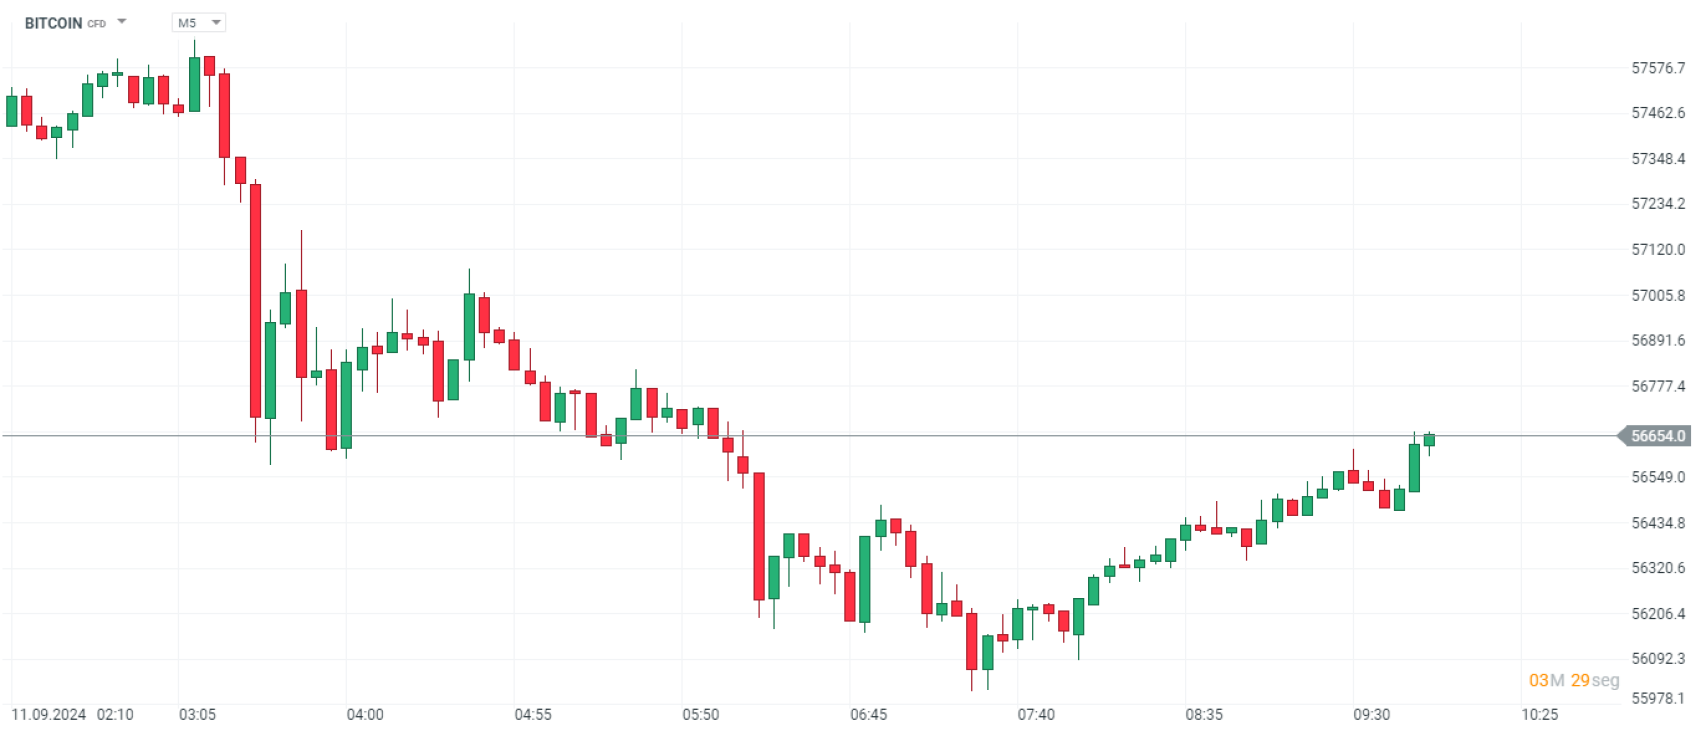The width and height of the screenshot is (1706, 736).
Task: Click the 56434.8 price axis label
Action: click(x=1658, y=523)
